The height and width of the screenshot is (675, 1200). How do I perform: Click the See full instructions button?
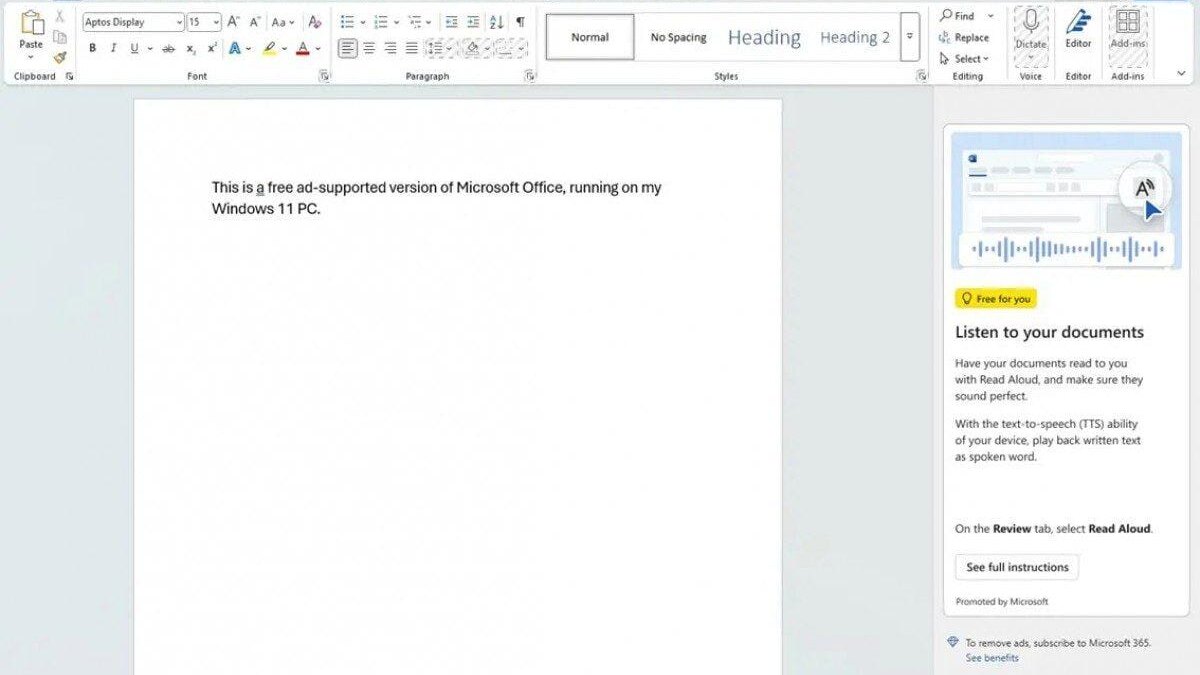click(x=1016, y=567)
